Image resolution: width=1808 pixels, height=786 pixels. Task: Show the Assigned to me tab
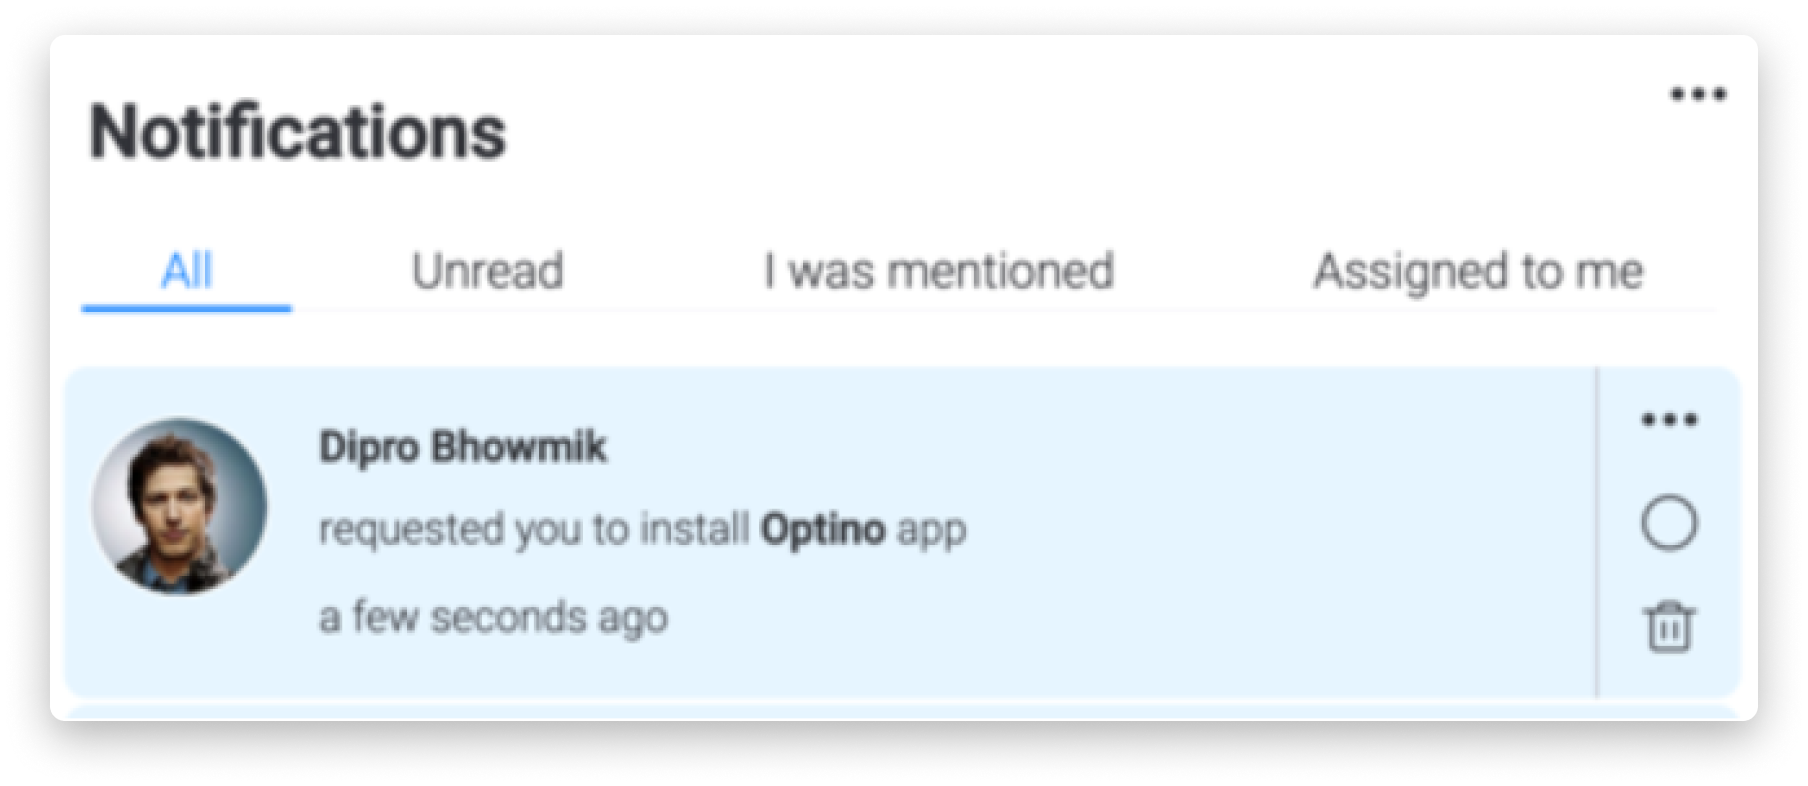point(1478,272)
